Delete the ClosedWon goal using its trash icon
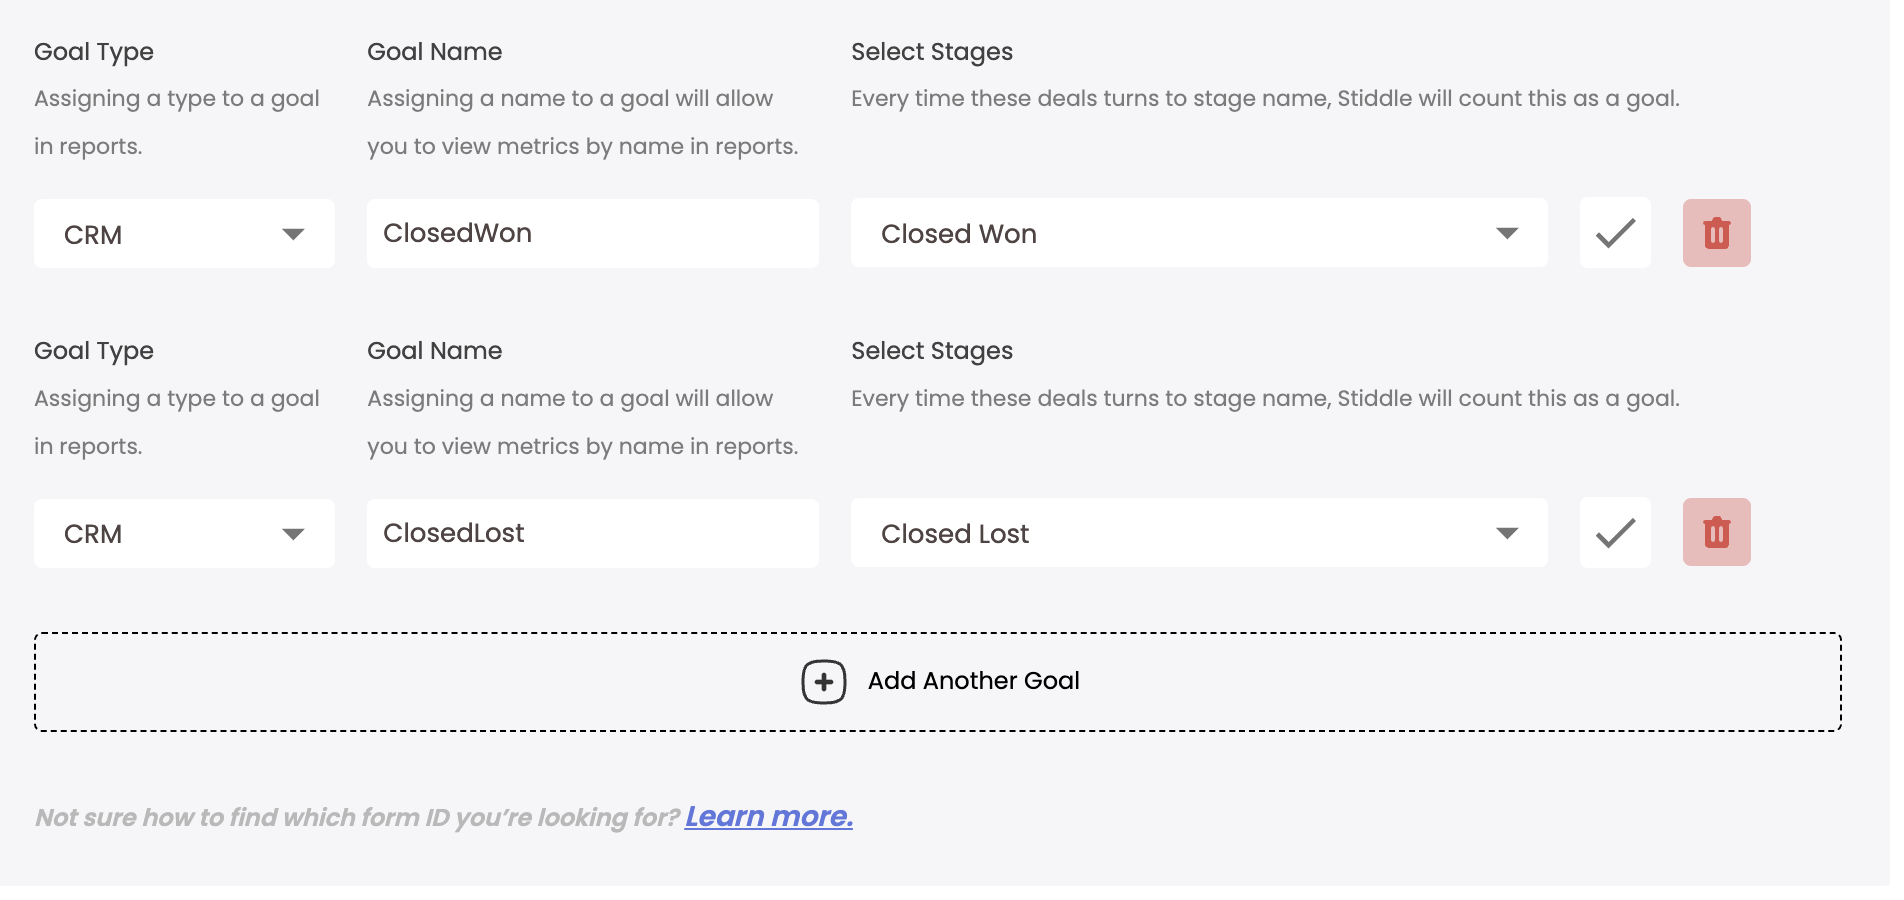This screenshot has width=1904, height=900. coord(1716,234)
